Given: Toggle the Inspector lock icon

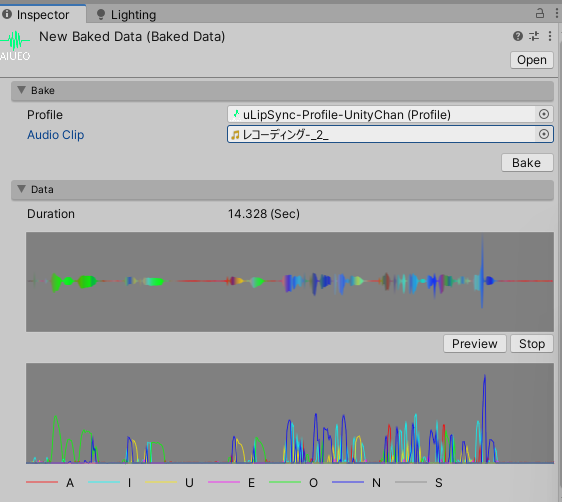Looking at the screenshot, I should pyautogui.click(x=540, y=14).
